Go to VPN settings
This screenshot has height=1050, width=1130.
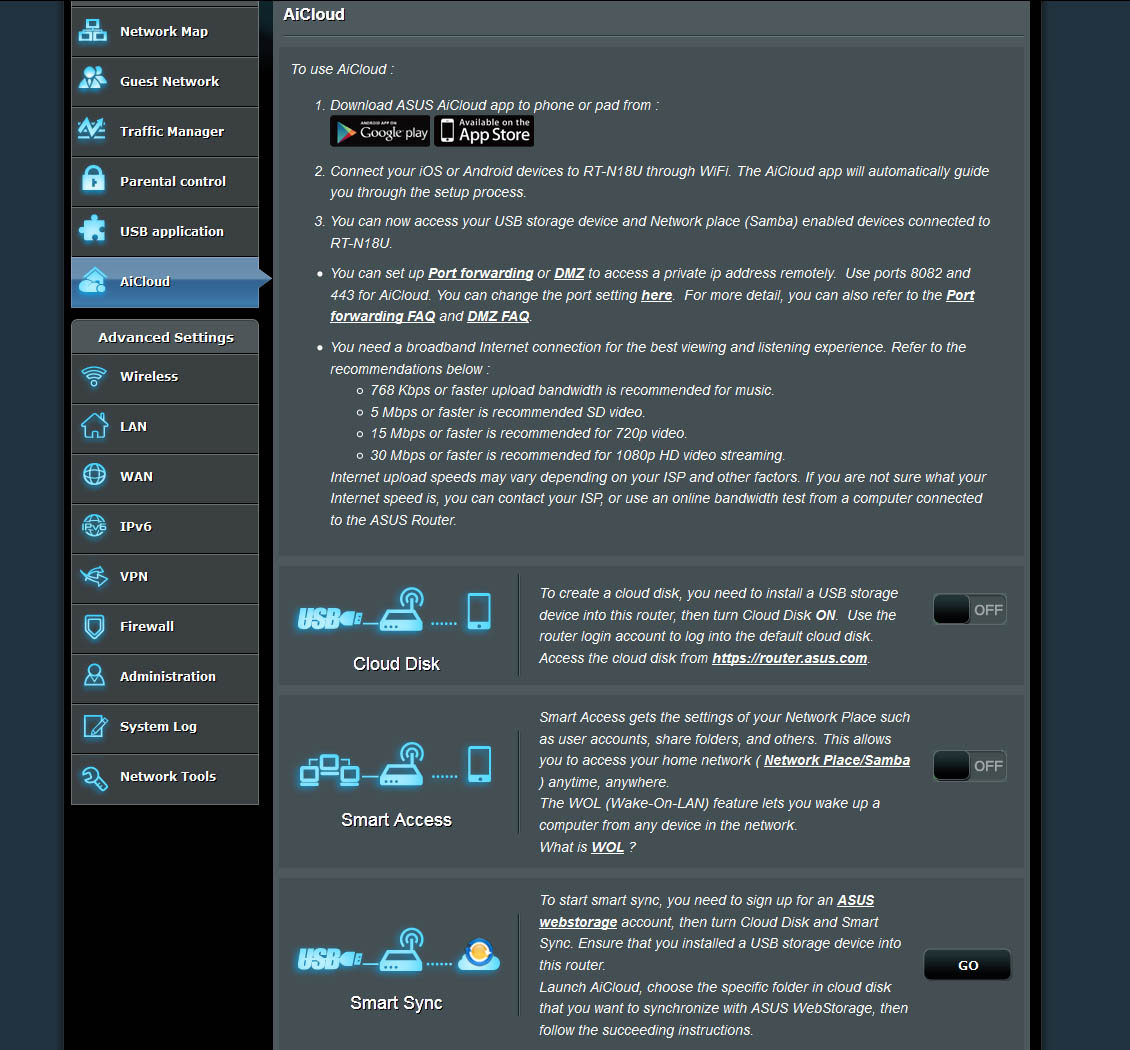tap(165, 577)
